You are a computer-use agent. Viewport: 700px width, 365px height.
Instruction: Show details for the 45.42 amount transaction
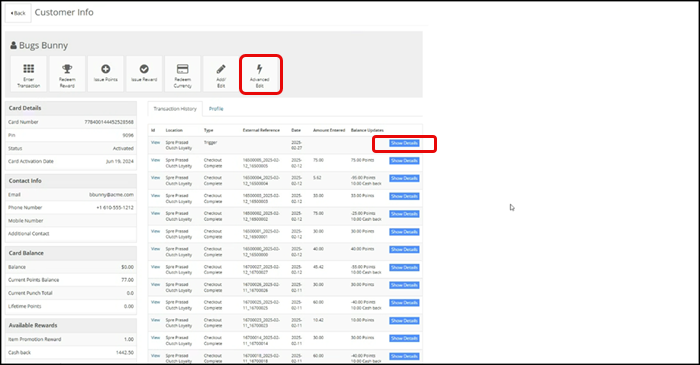click(x=404, y=267)
